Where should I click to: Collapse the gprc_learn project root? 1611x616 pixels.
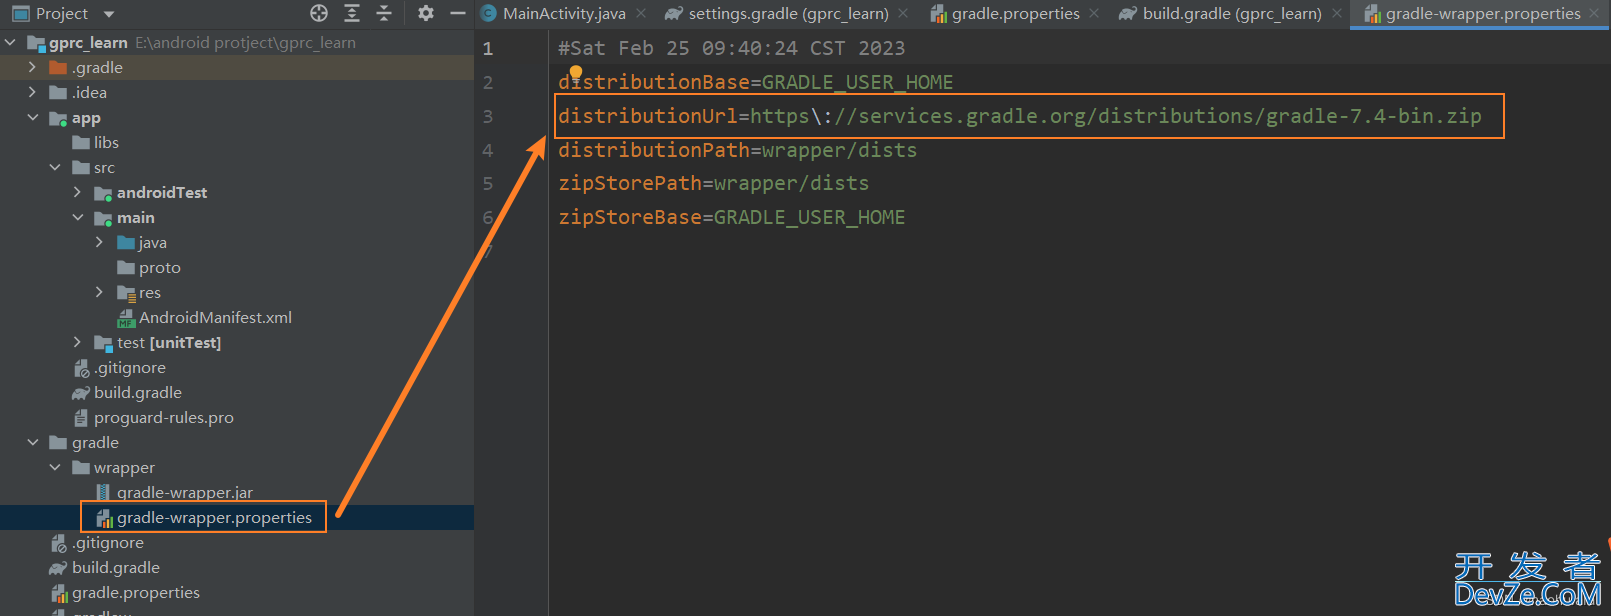[x=10, y=43]
